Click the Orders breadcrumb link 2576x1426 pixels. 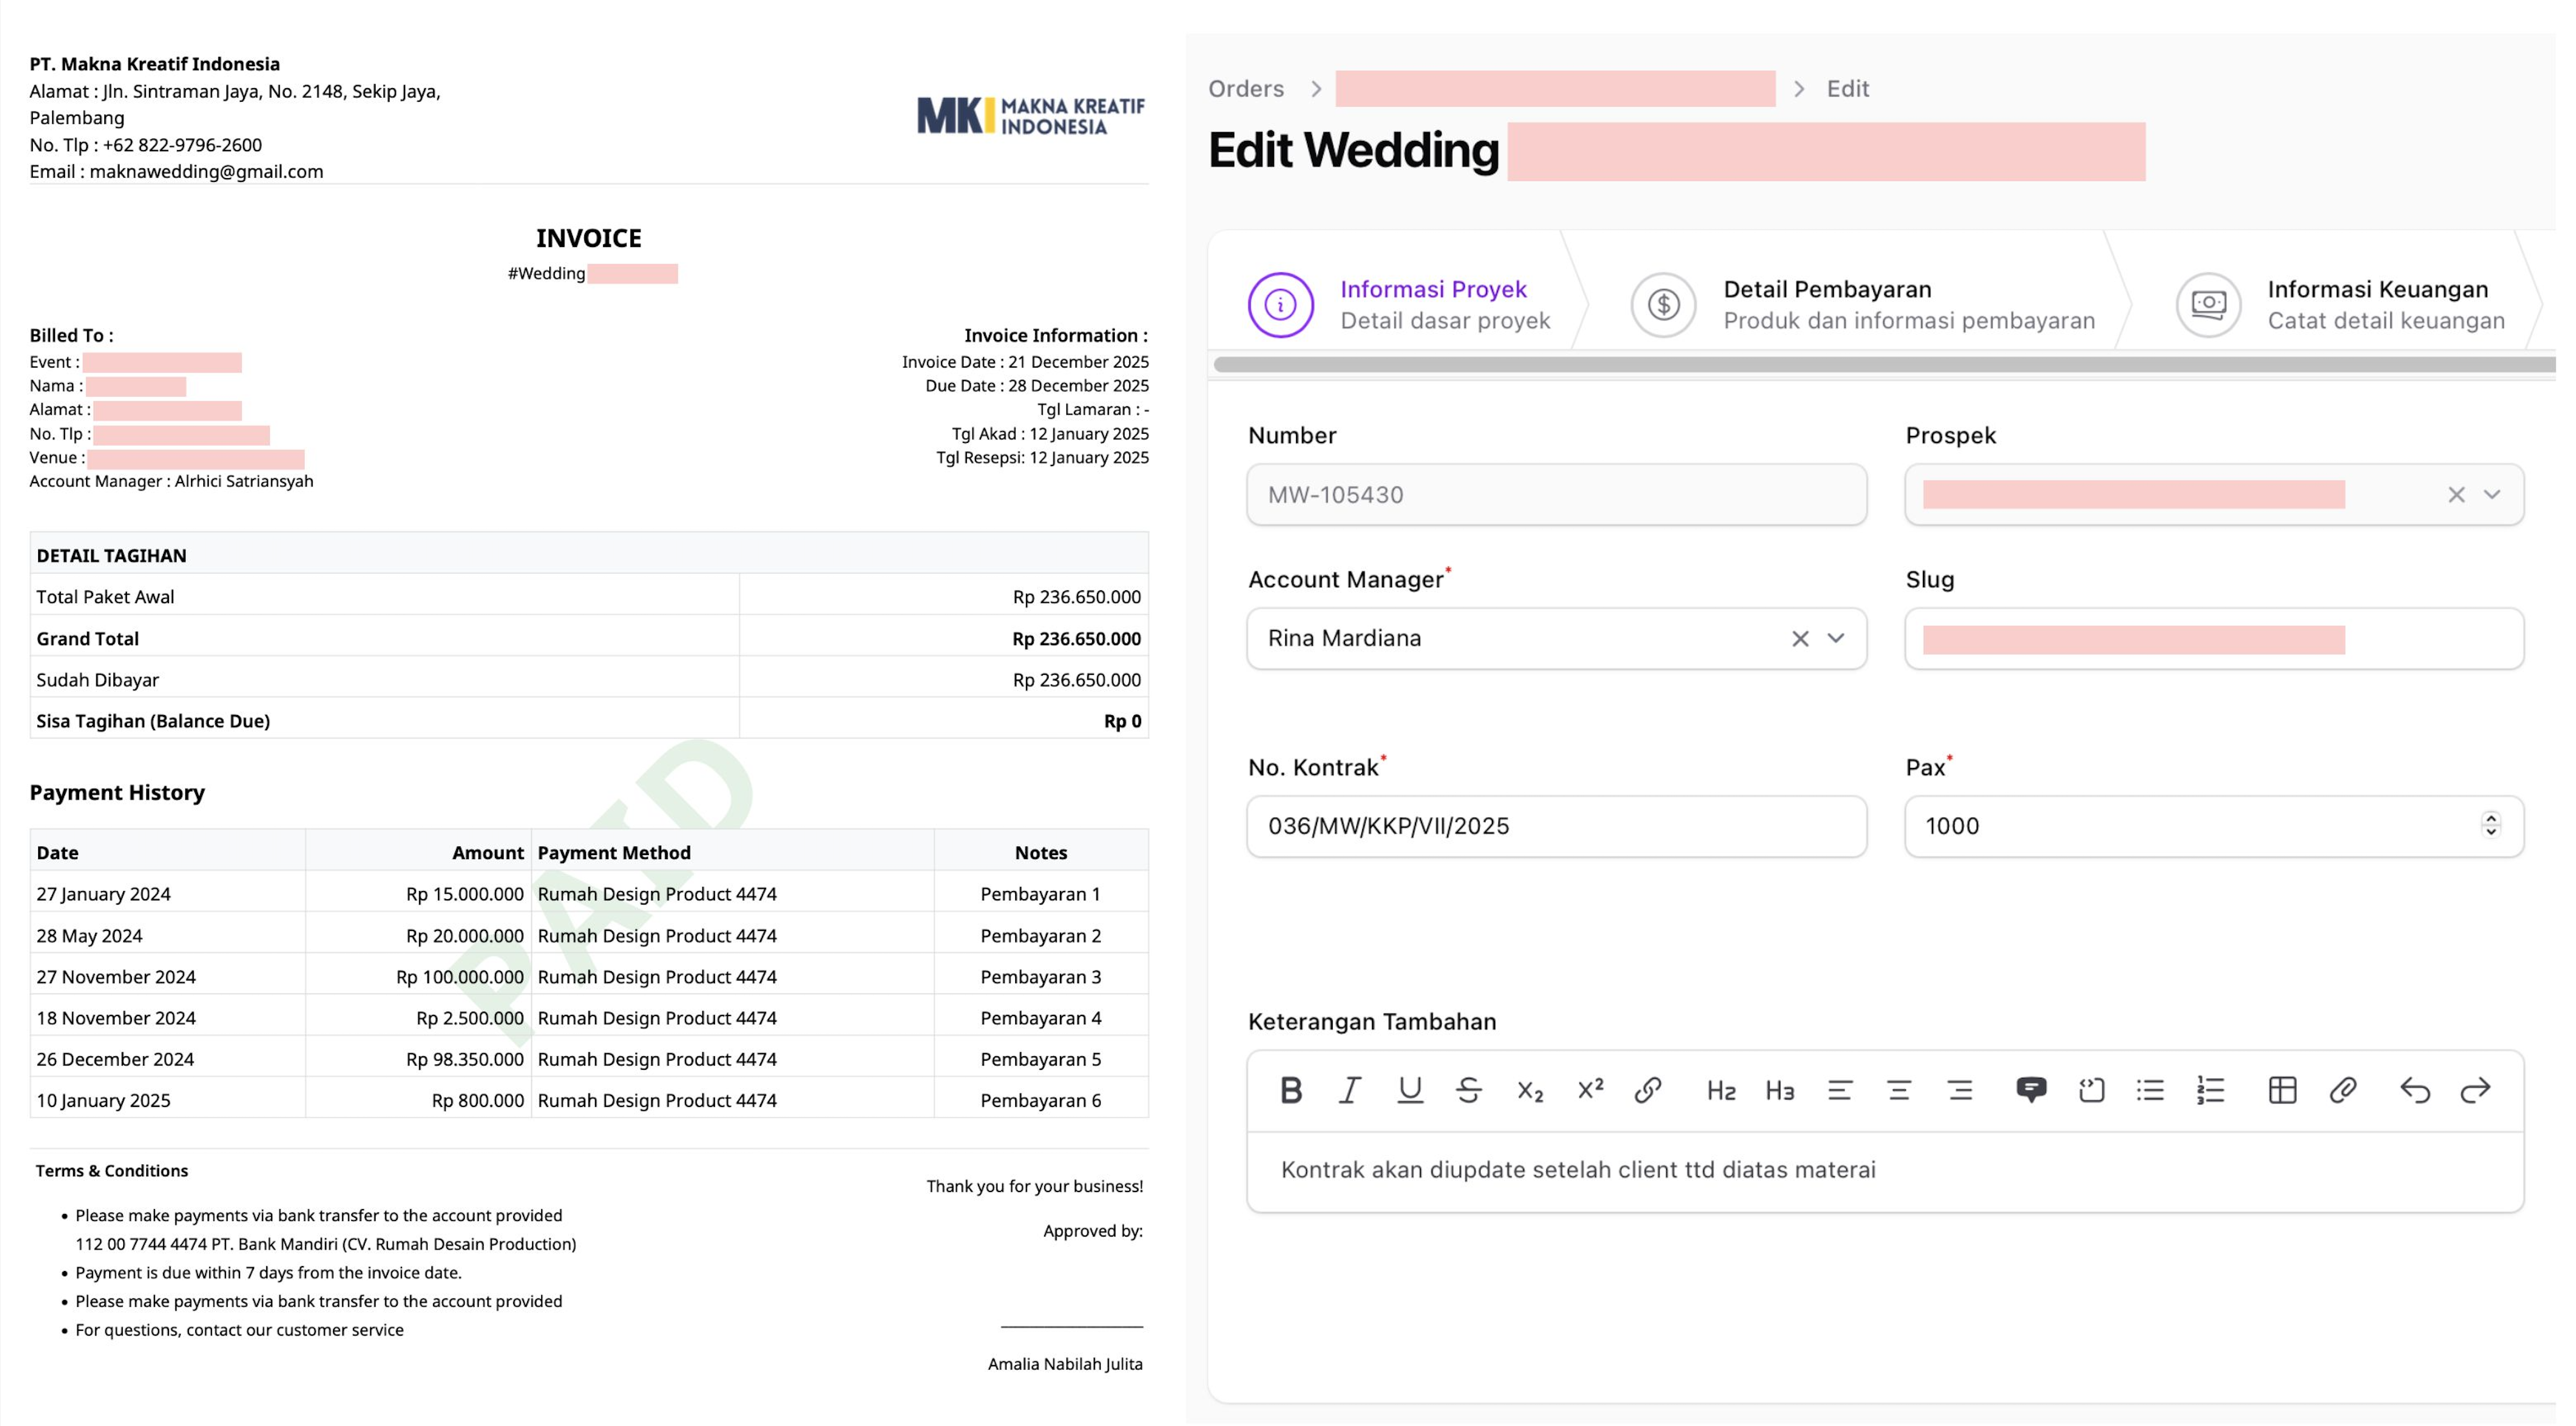click(x=1246, y=88)
